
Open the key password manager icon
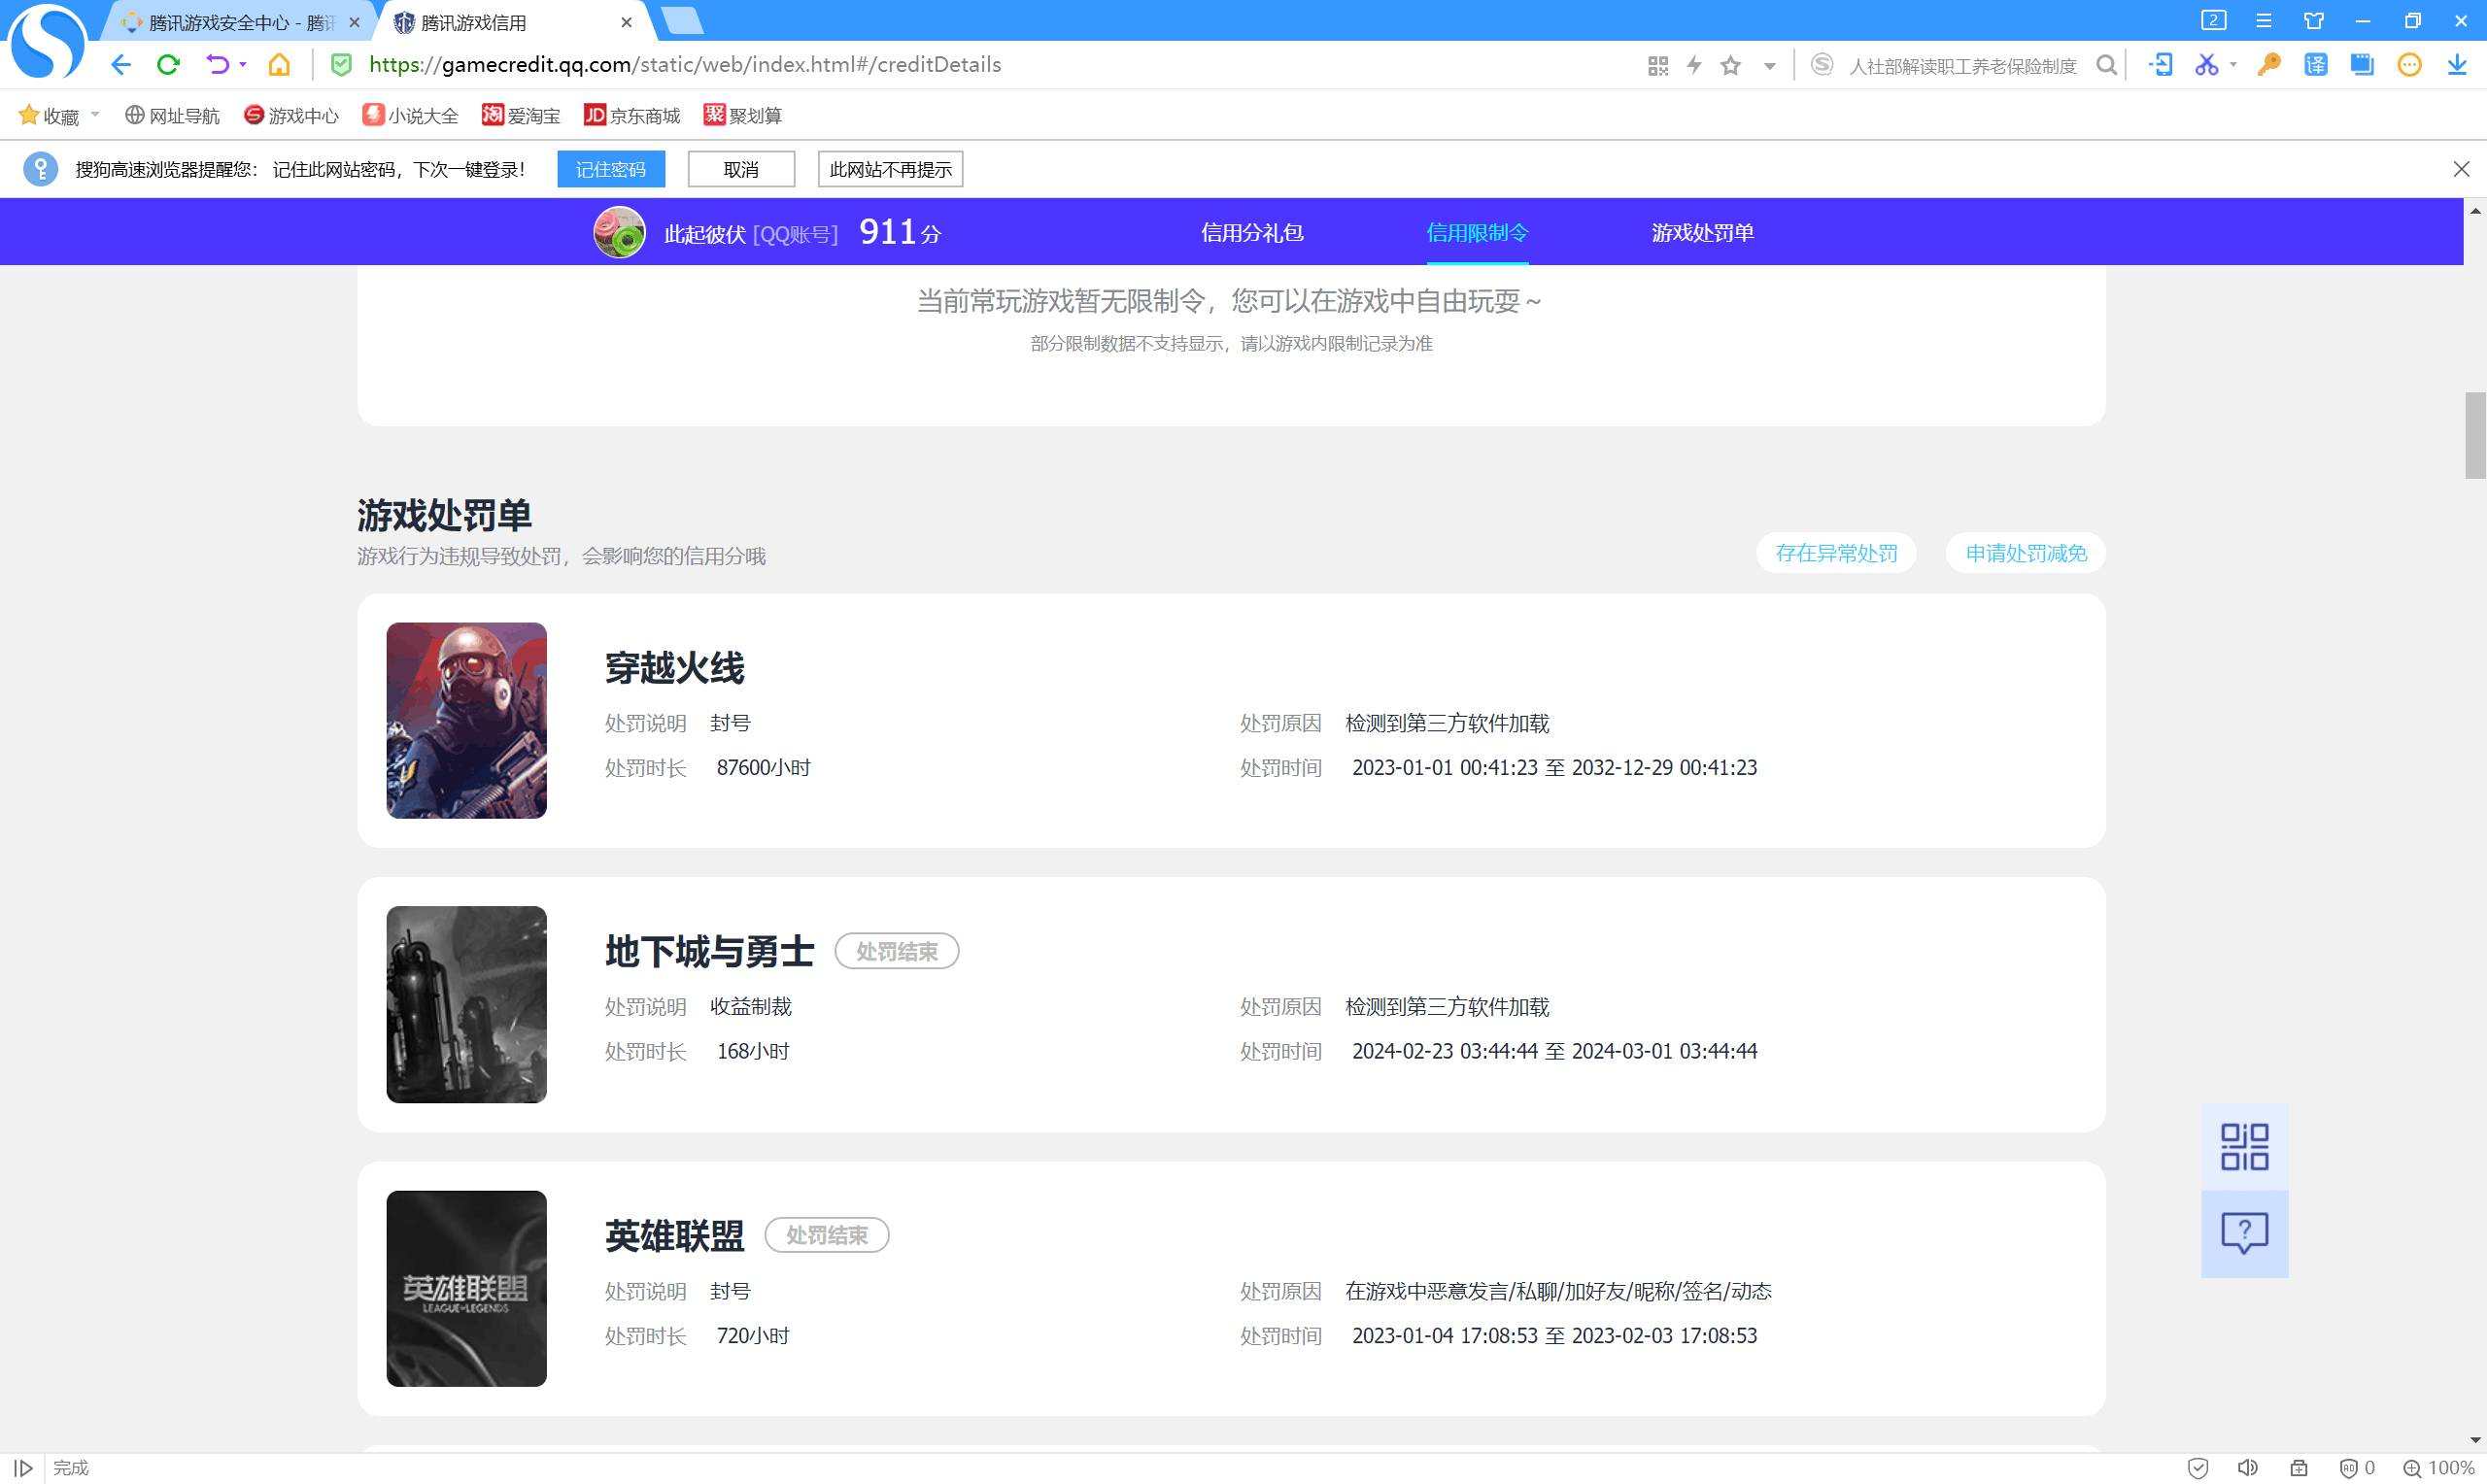point(2269,65)
